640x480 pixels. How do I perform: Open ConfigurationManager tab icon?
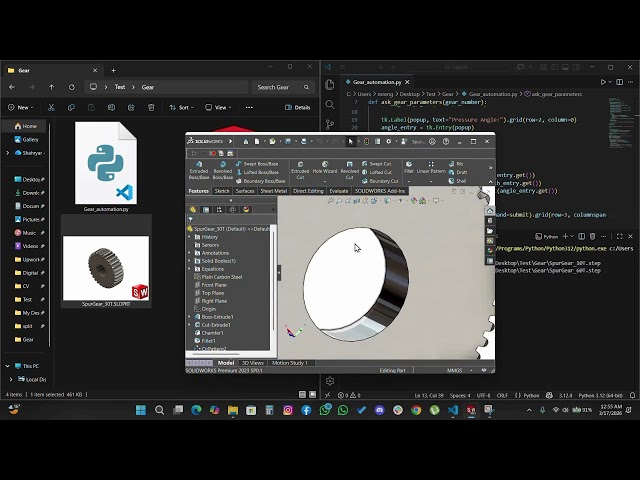pos(219,209)
